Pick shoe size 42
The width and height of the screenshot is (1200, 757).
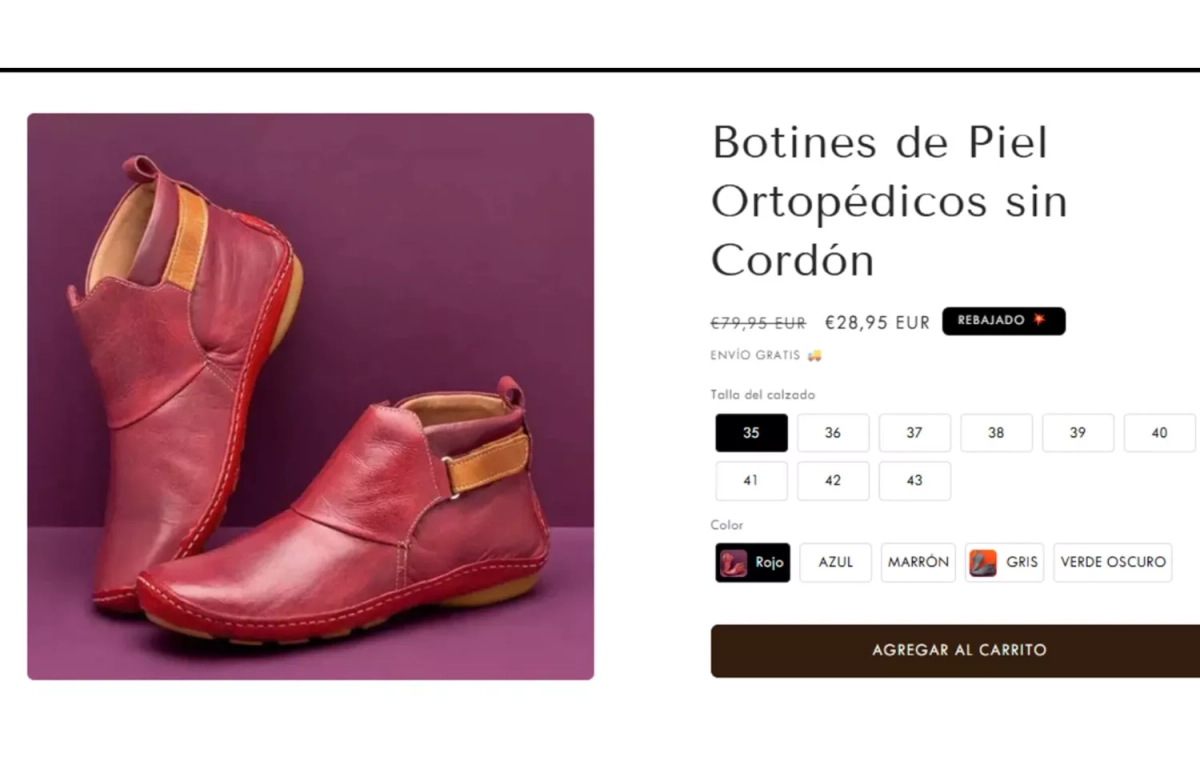[x=833, y=481]
